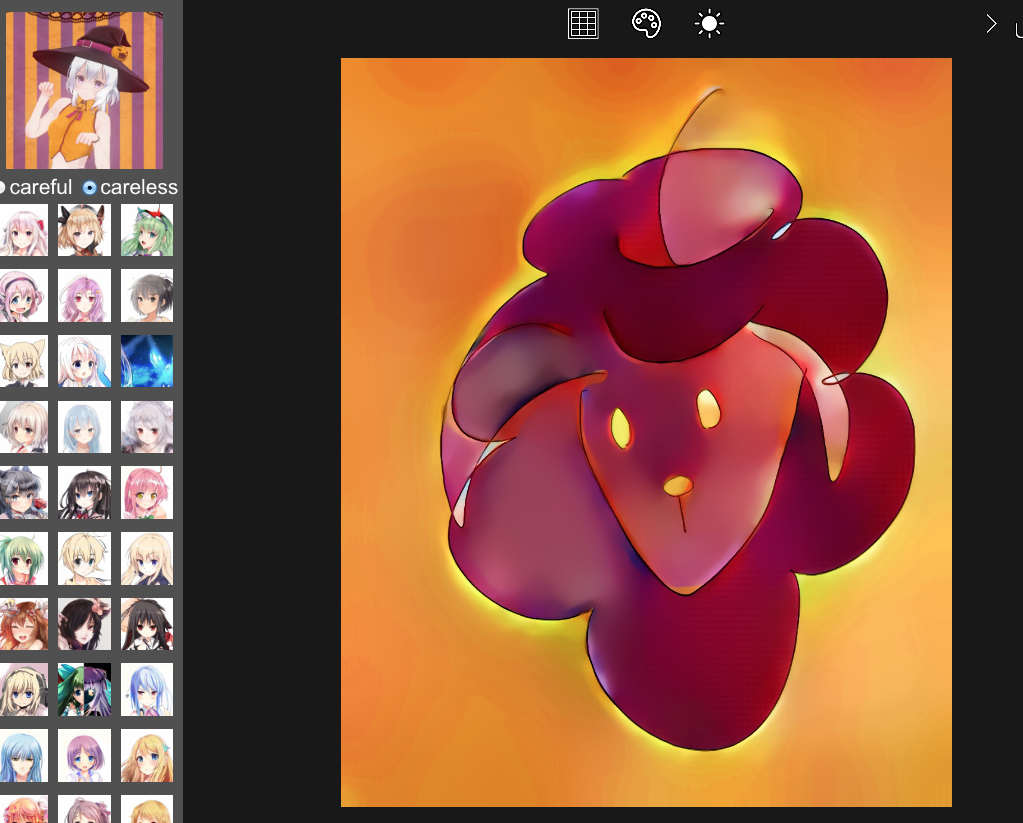Select the golden-haired girl with teal hairclip thumbnail

147,756
